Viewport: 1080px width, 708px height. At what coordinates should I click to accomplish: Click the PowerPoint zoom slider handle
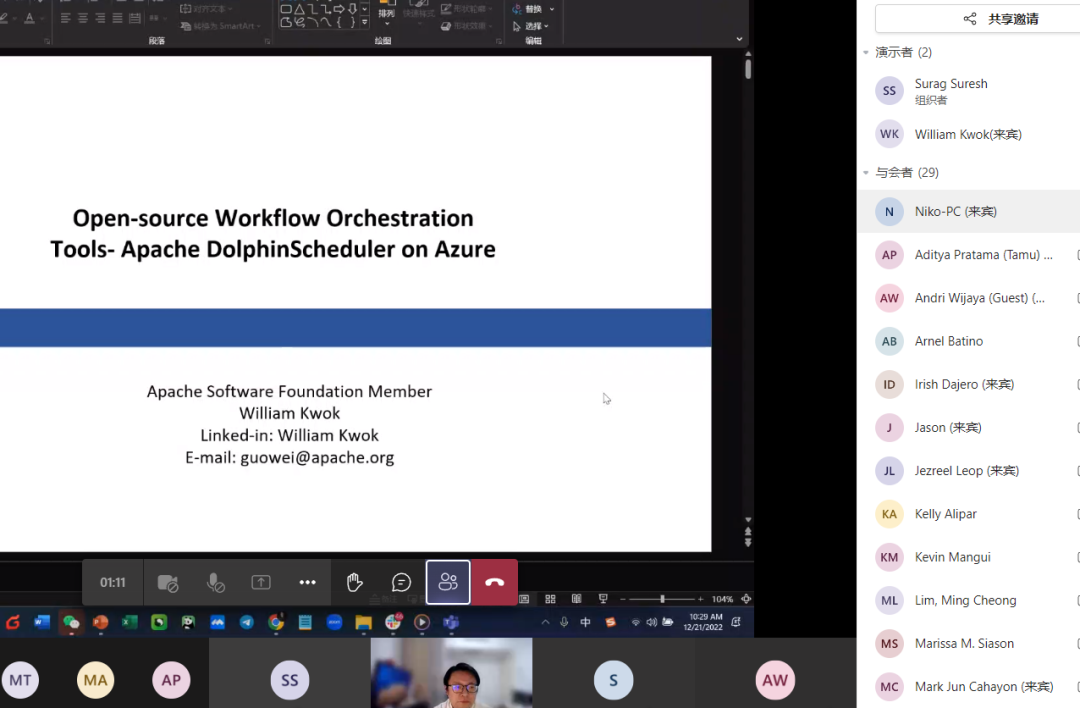tap(662, 599)
